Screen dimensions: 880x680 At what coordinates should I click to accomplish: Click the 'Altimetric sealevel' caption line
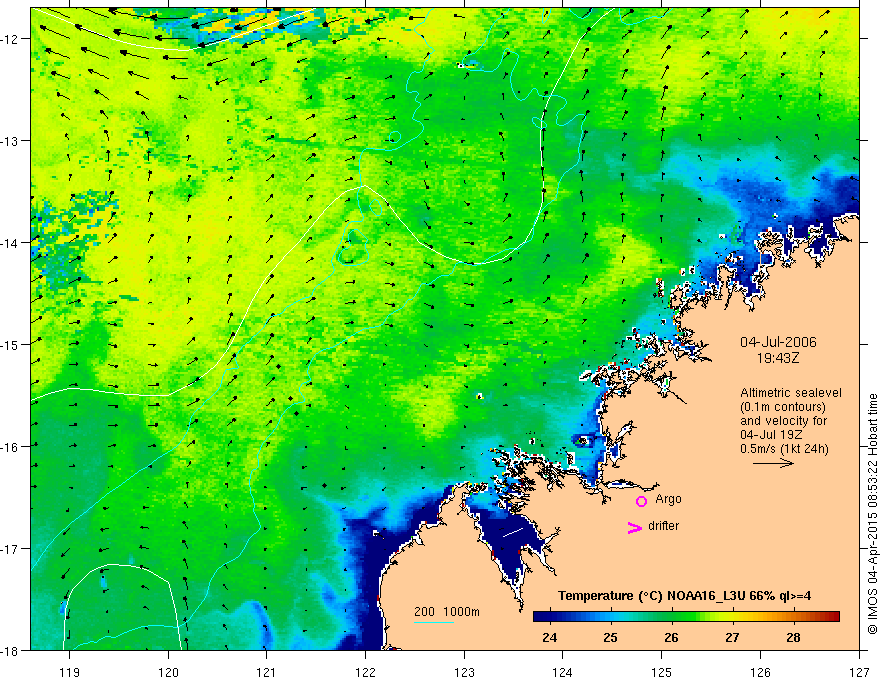click(x=791, y=393)
